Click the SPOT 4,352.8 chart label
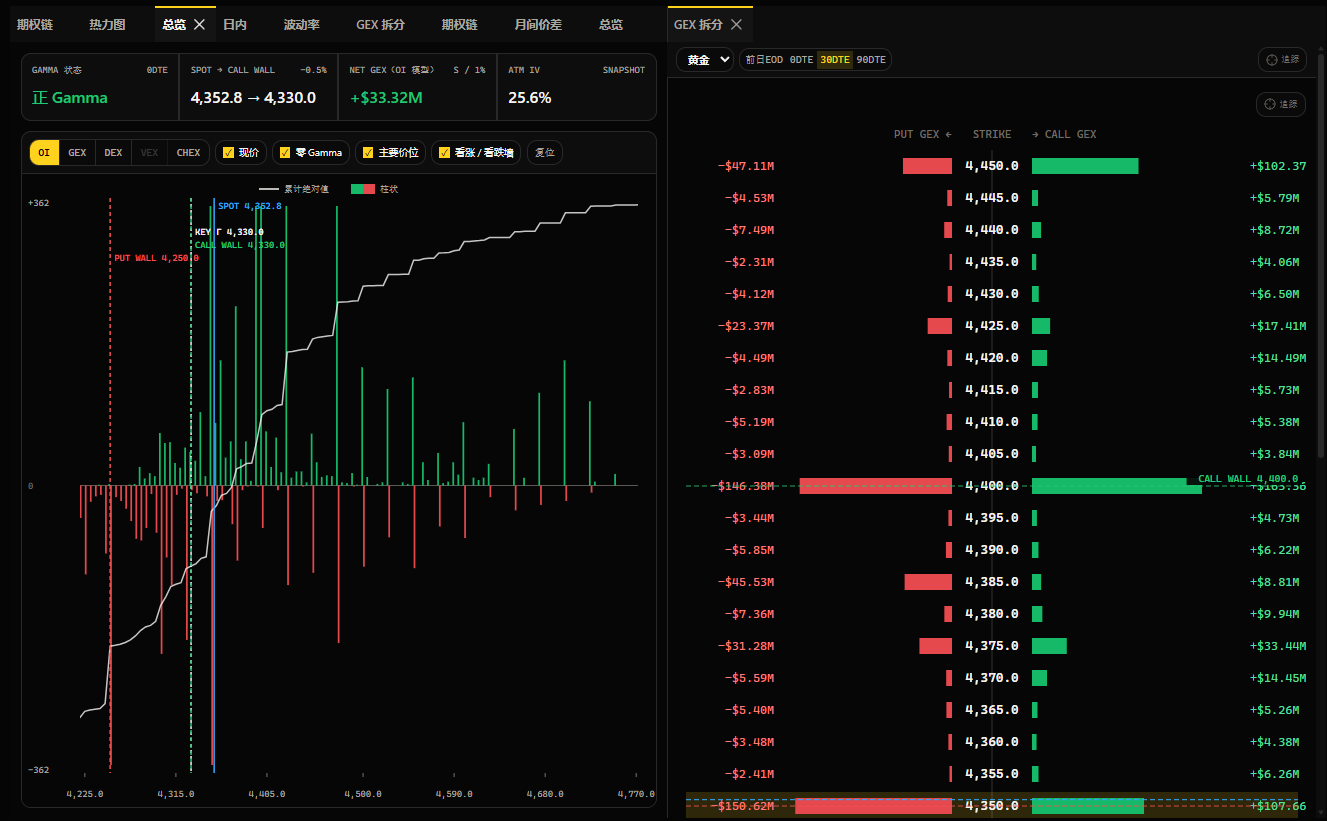 [250, 206]
